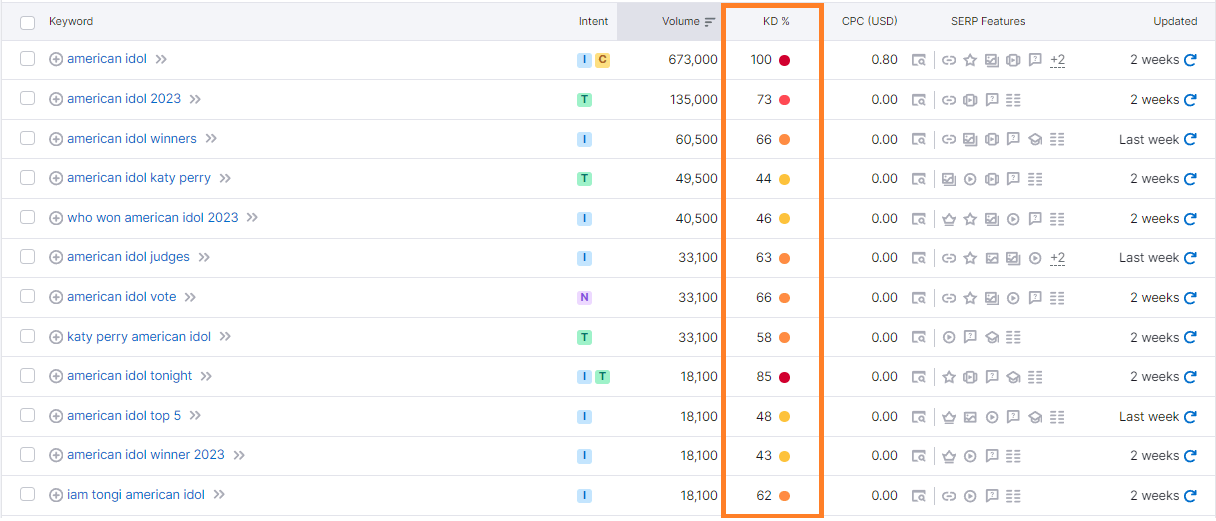
Task: Open the american idol katy perry keyword link
Action: 139,178
